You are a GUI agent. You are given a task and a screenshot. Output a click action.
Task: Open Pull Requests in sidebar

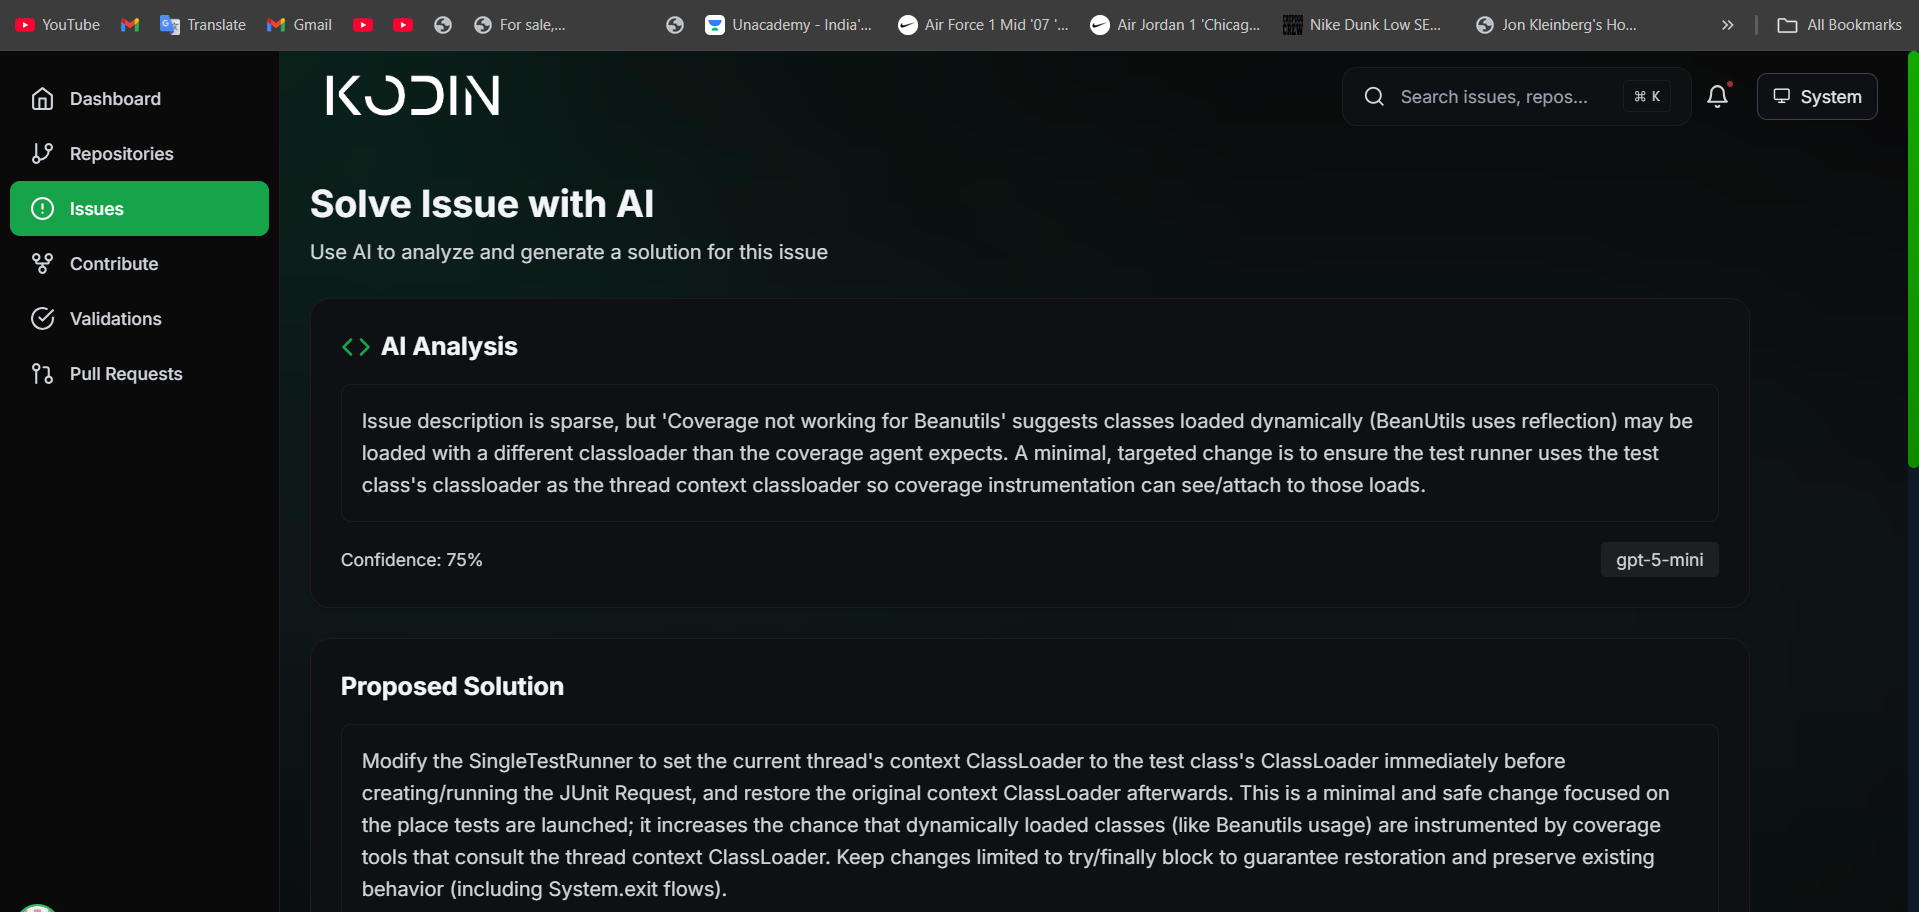click(x=139, y=374)
